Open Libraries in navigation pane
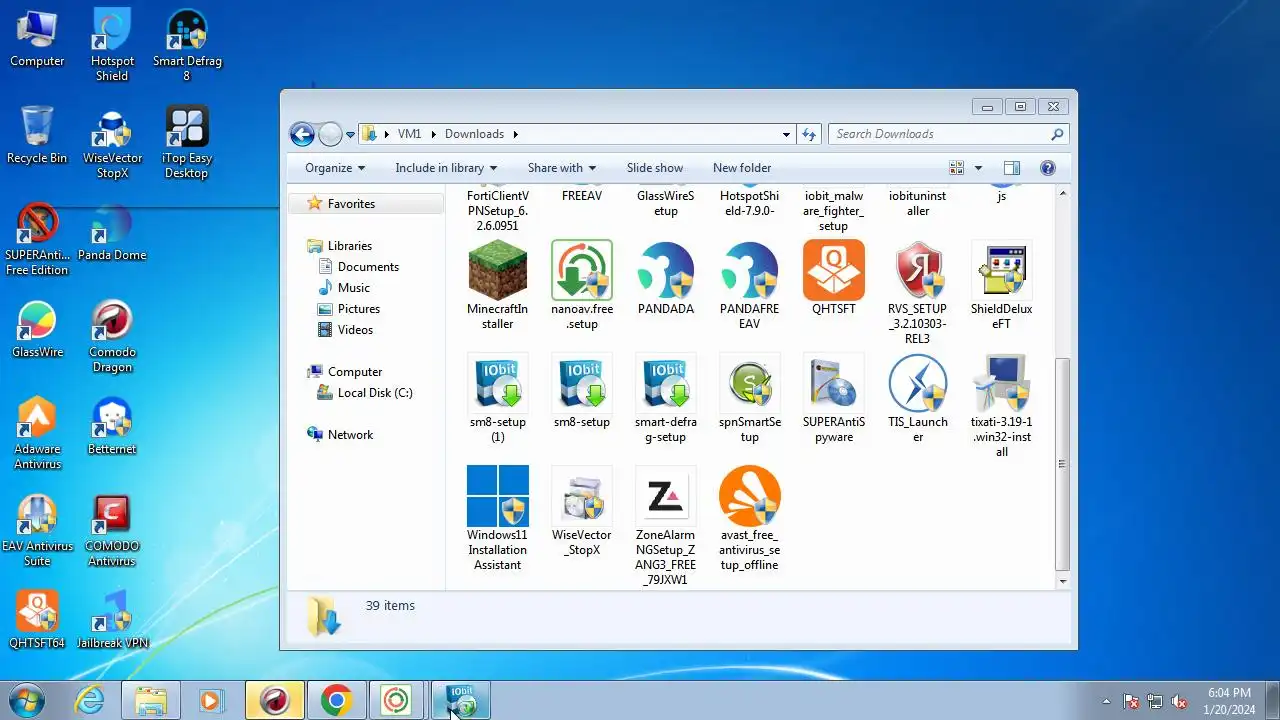 (x=350, y=246)
